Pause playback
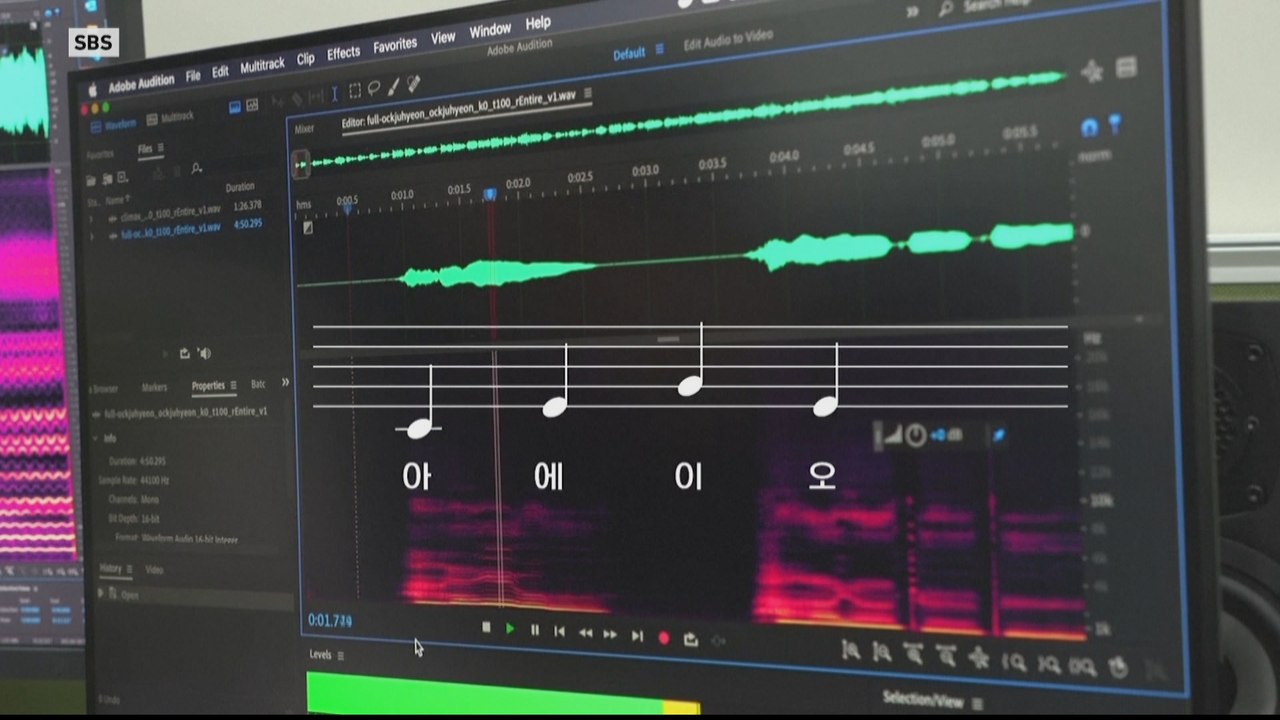The image size is (1280, 720). 535,630
